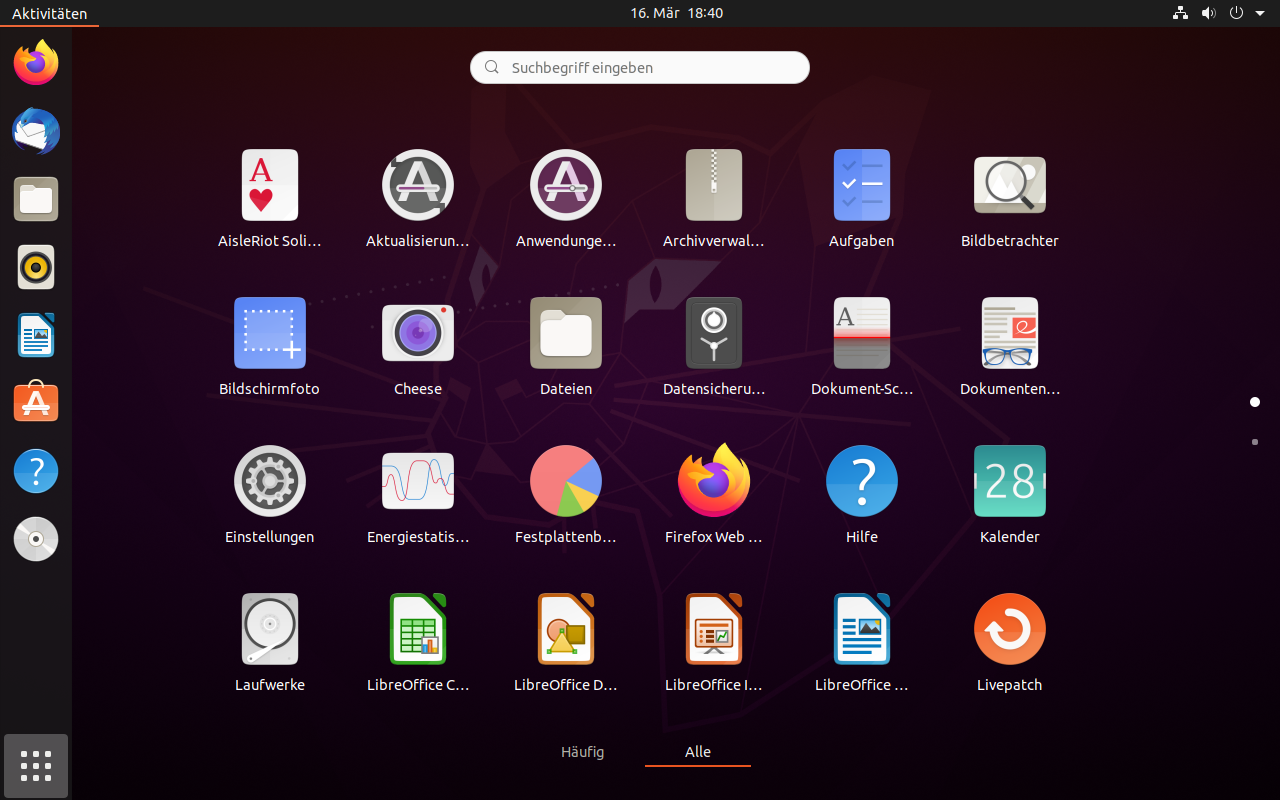Switch to the Häufig tab
Viewport: 1280px width, 800px height.
pyautogui.click(x=582, y=752)
